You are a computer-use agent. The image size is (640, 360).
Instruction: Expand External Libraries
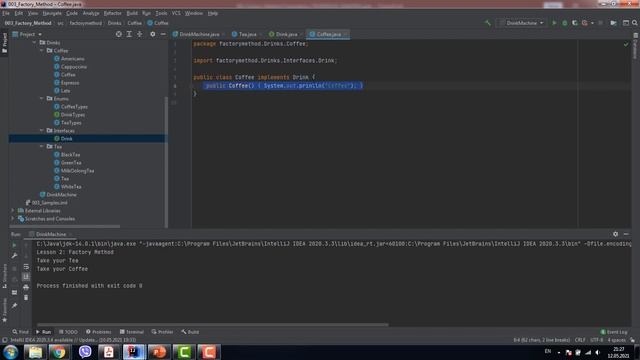tap(12, 211)
